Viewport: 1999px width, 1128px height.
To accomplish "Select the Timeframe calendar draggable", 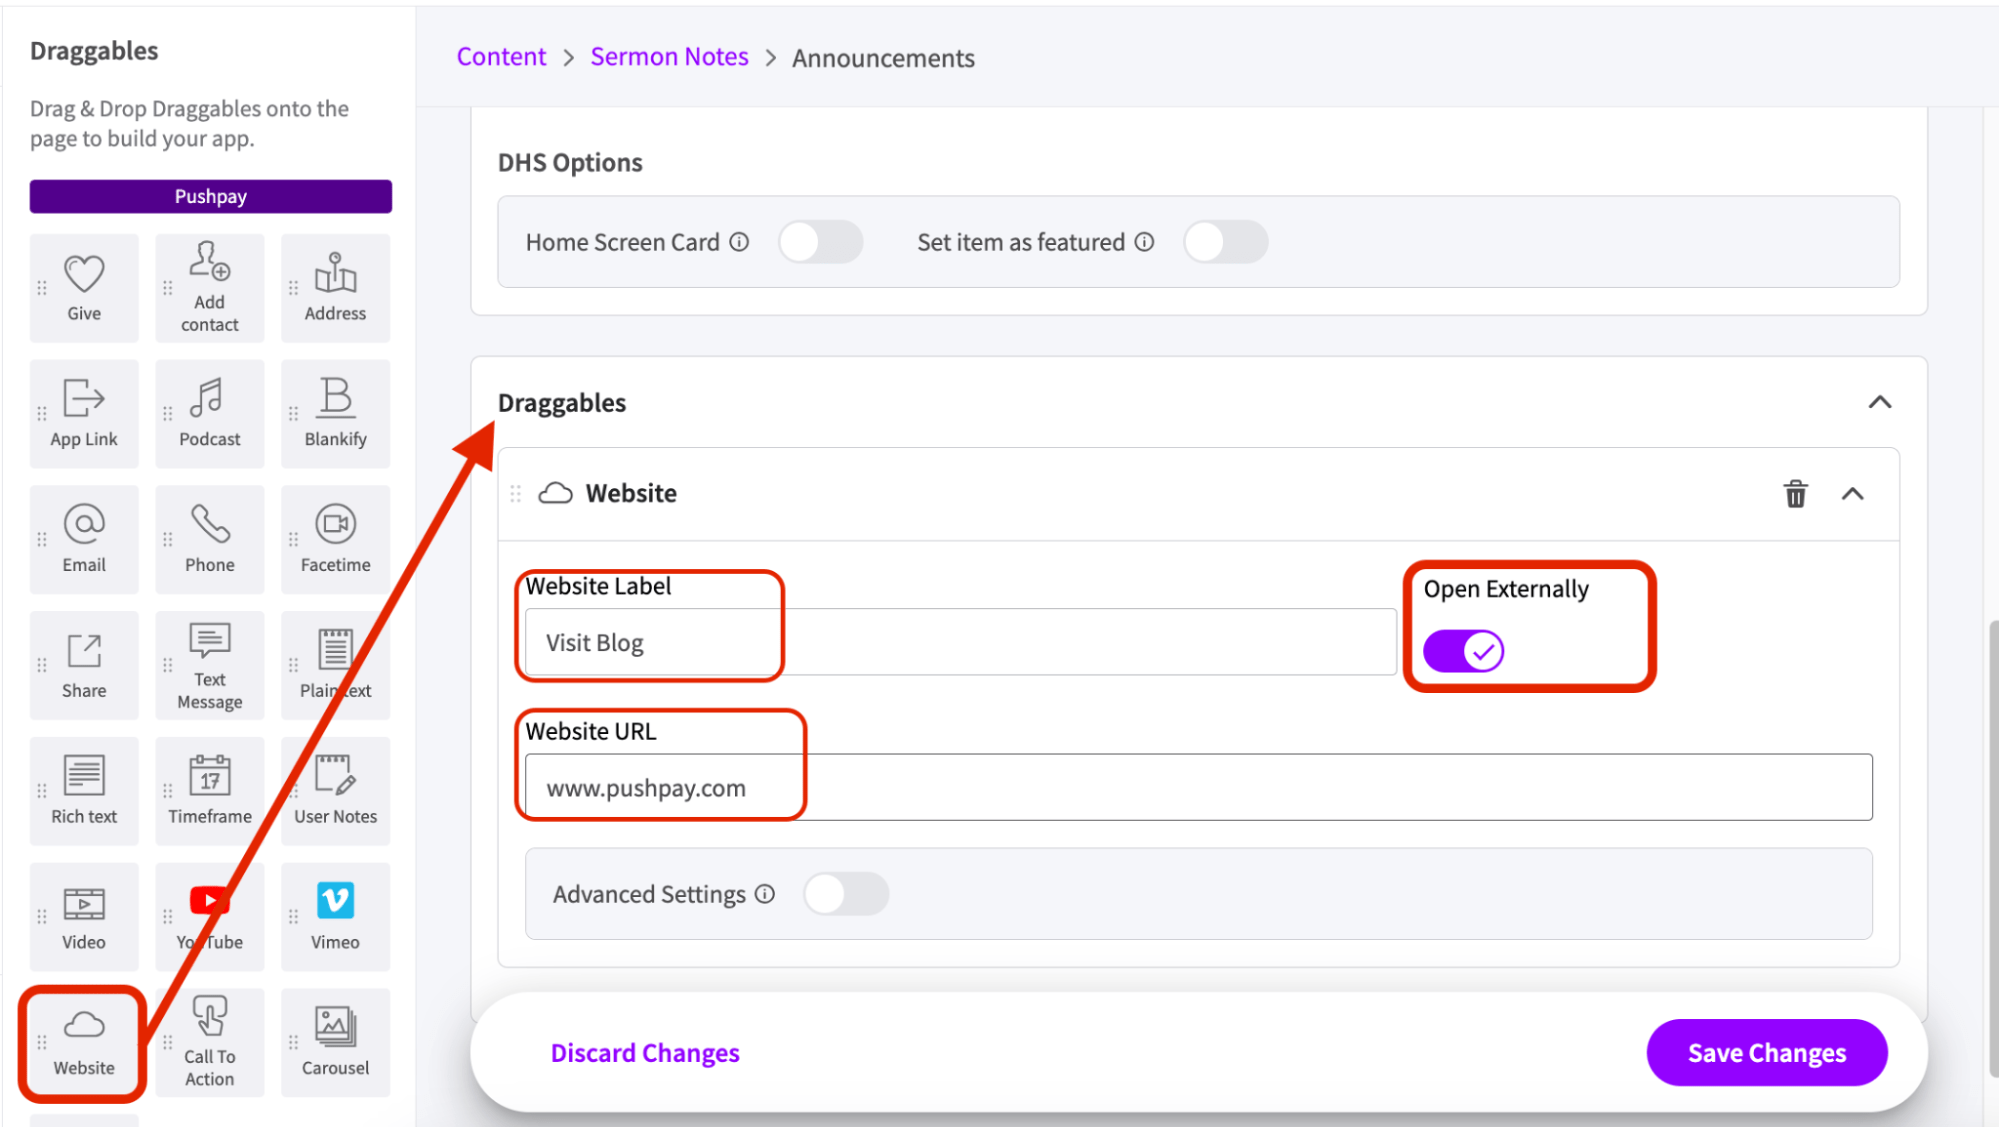I will tap(209, 790).
